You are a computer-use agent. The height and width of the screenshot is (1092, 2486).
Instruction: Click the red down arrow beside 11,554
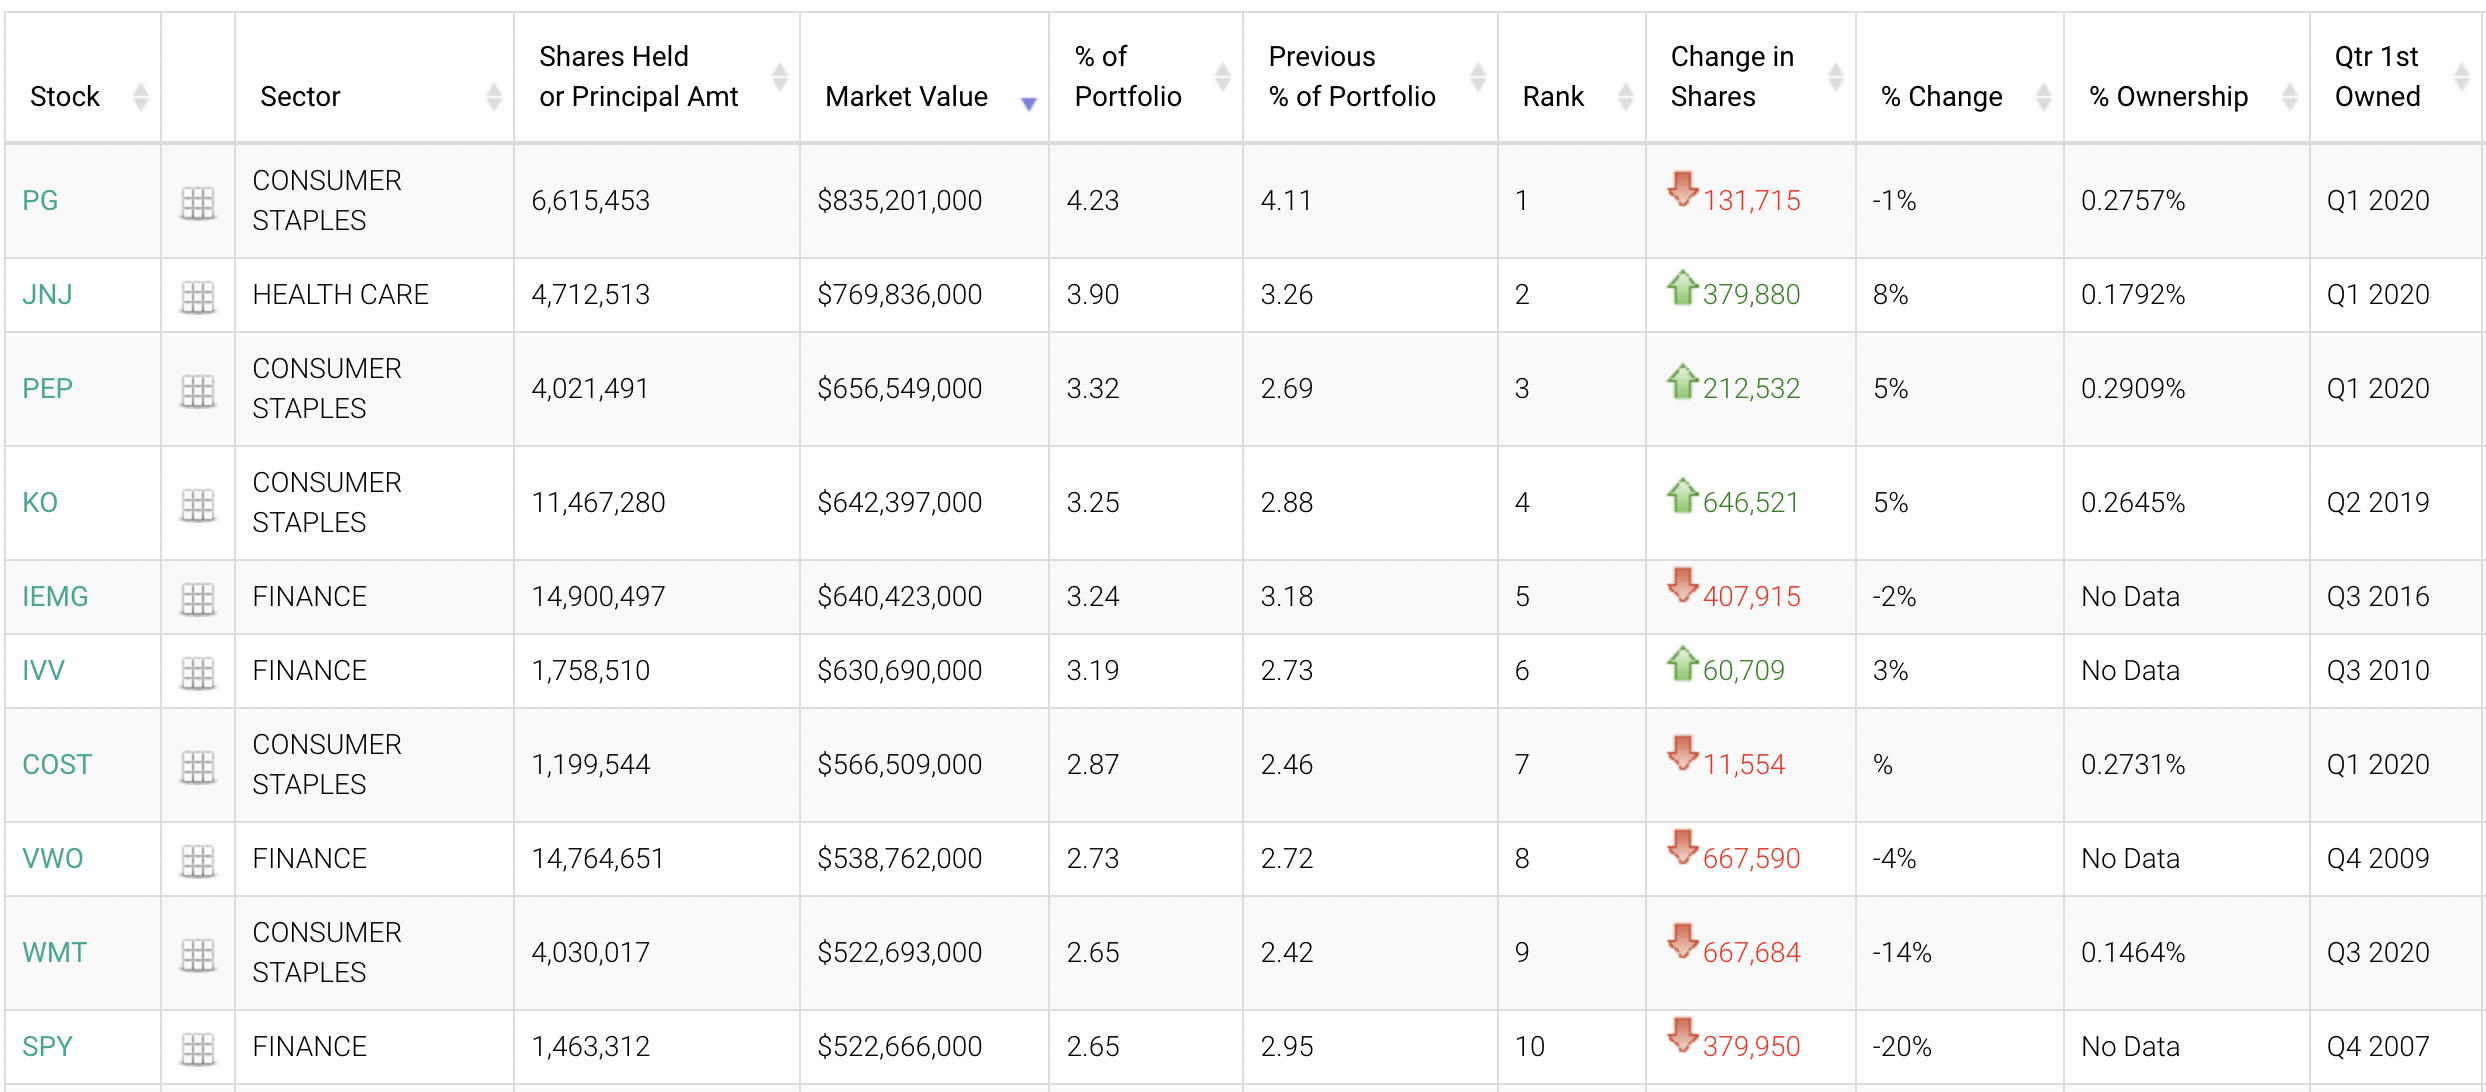(1683, 752)
